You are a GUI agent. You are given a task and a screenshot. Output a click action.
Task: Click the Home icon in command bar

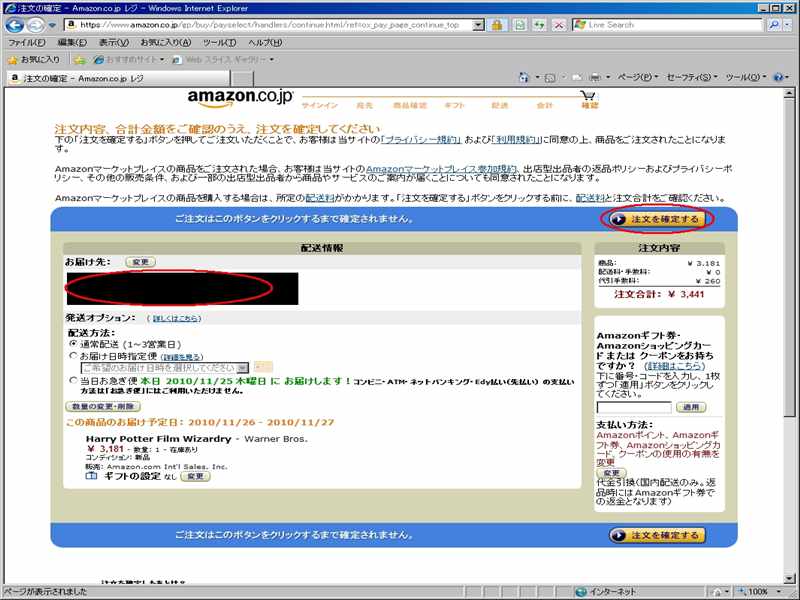pyautogui.click(x=524, y=78)
